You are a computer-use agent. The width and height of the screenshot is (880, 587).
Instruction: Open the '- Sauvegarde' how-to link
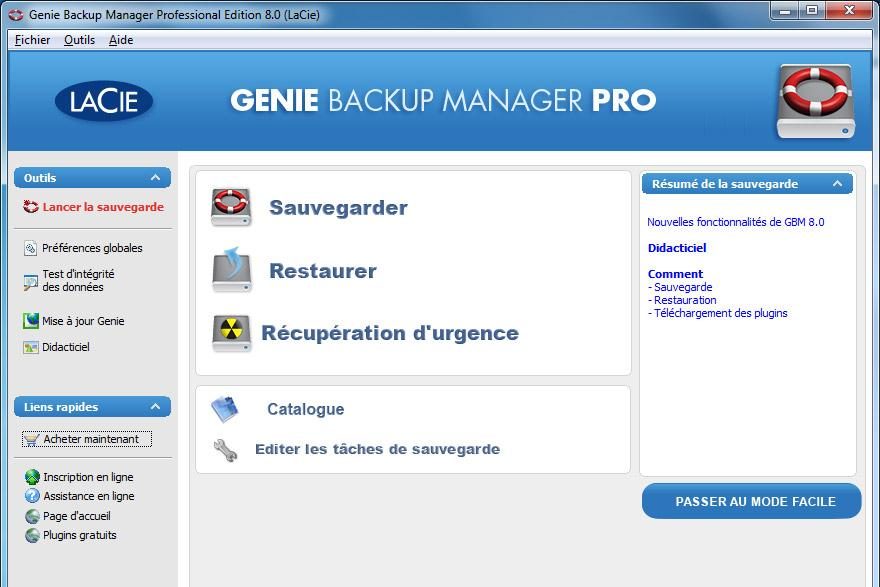click(x=680, y=287)
